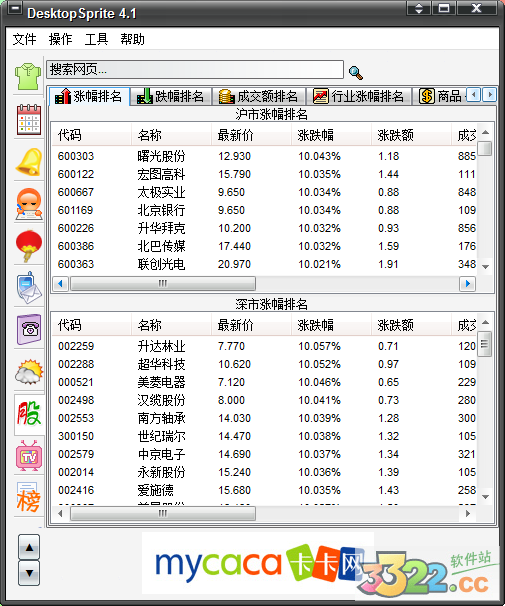505x606 pixels.
Task: Click sidebar scroll down arrow button
Action: (x=29, y=573)
